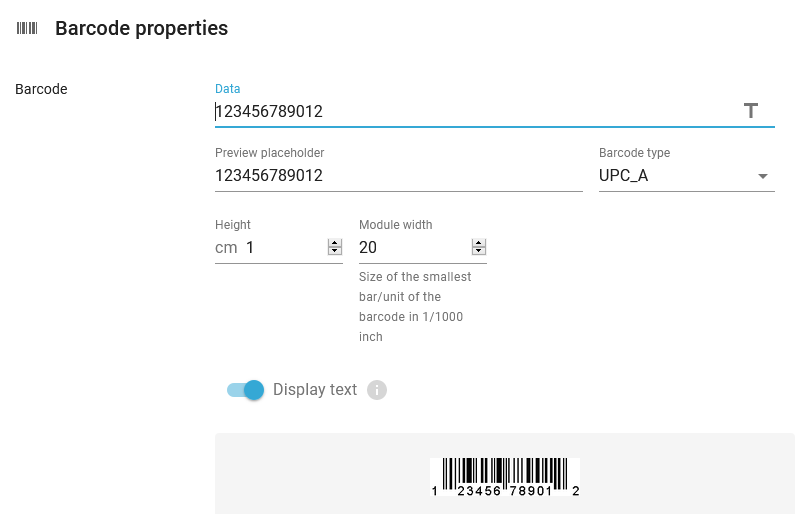The height and width of the screenshot is (514, 806).
Task: Open the Barcode type dropdown arrow
Action: click(763, 176)
